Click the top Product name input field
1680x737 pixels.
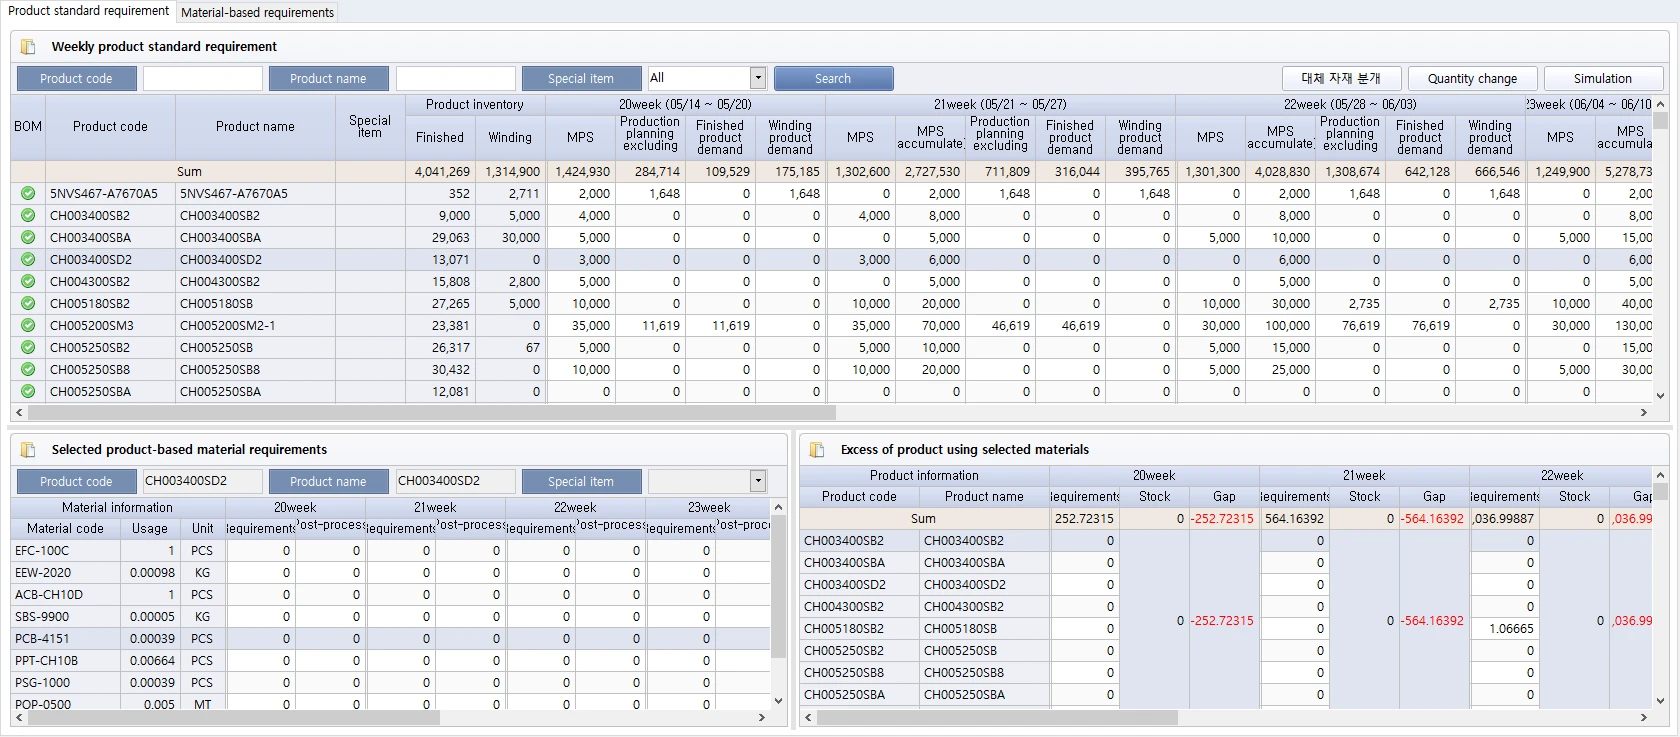(x=456, y=79)
